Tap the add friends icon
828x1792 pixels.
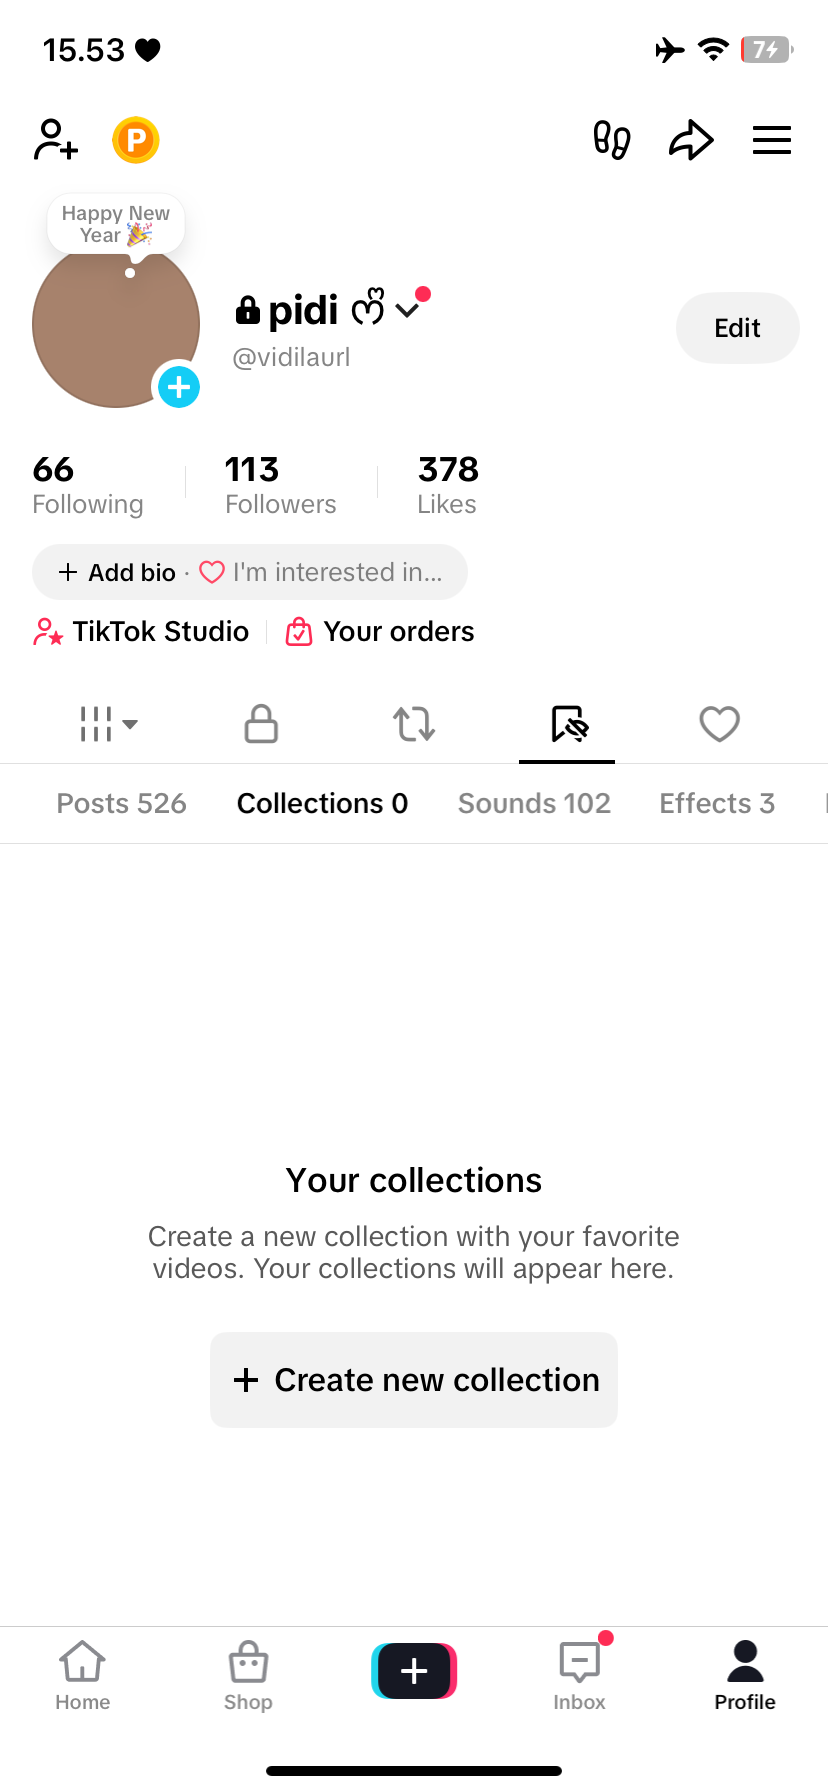point(56,140)
